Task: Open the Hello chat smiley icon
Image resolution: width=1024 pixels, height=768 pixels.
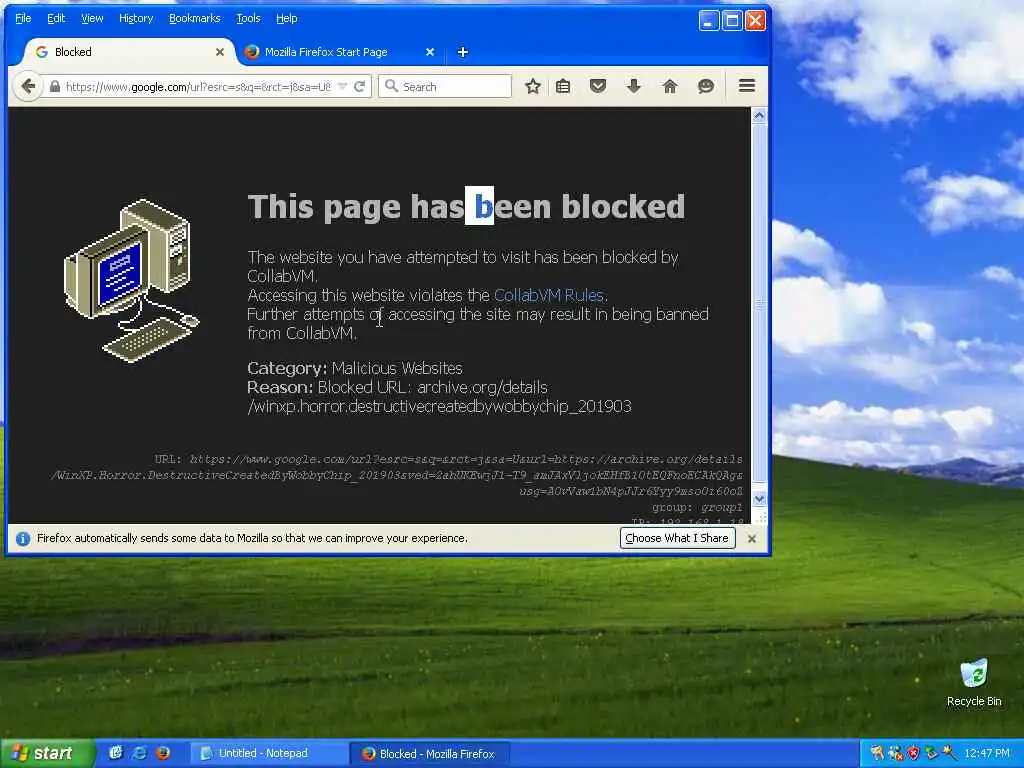Action: point(705,86)
